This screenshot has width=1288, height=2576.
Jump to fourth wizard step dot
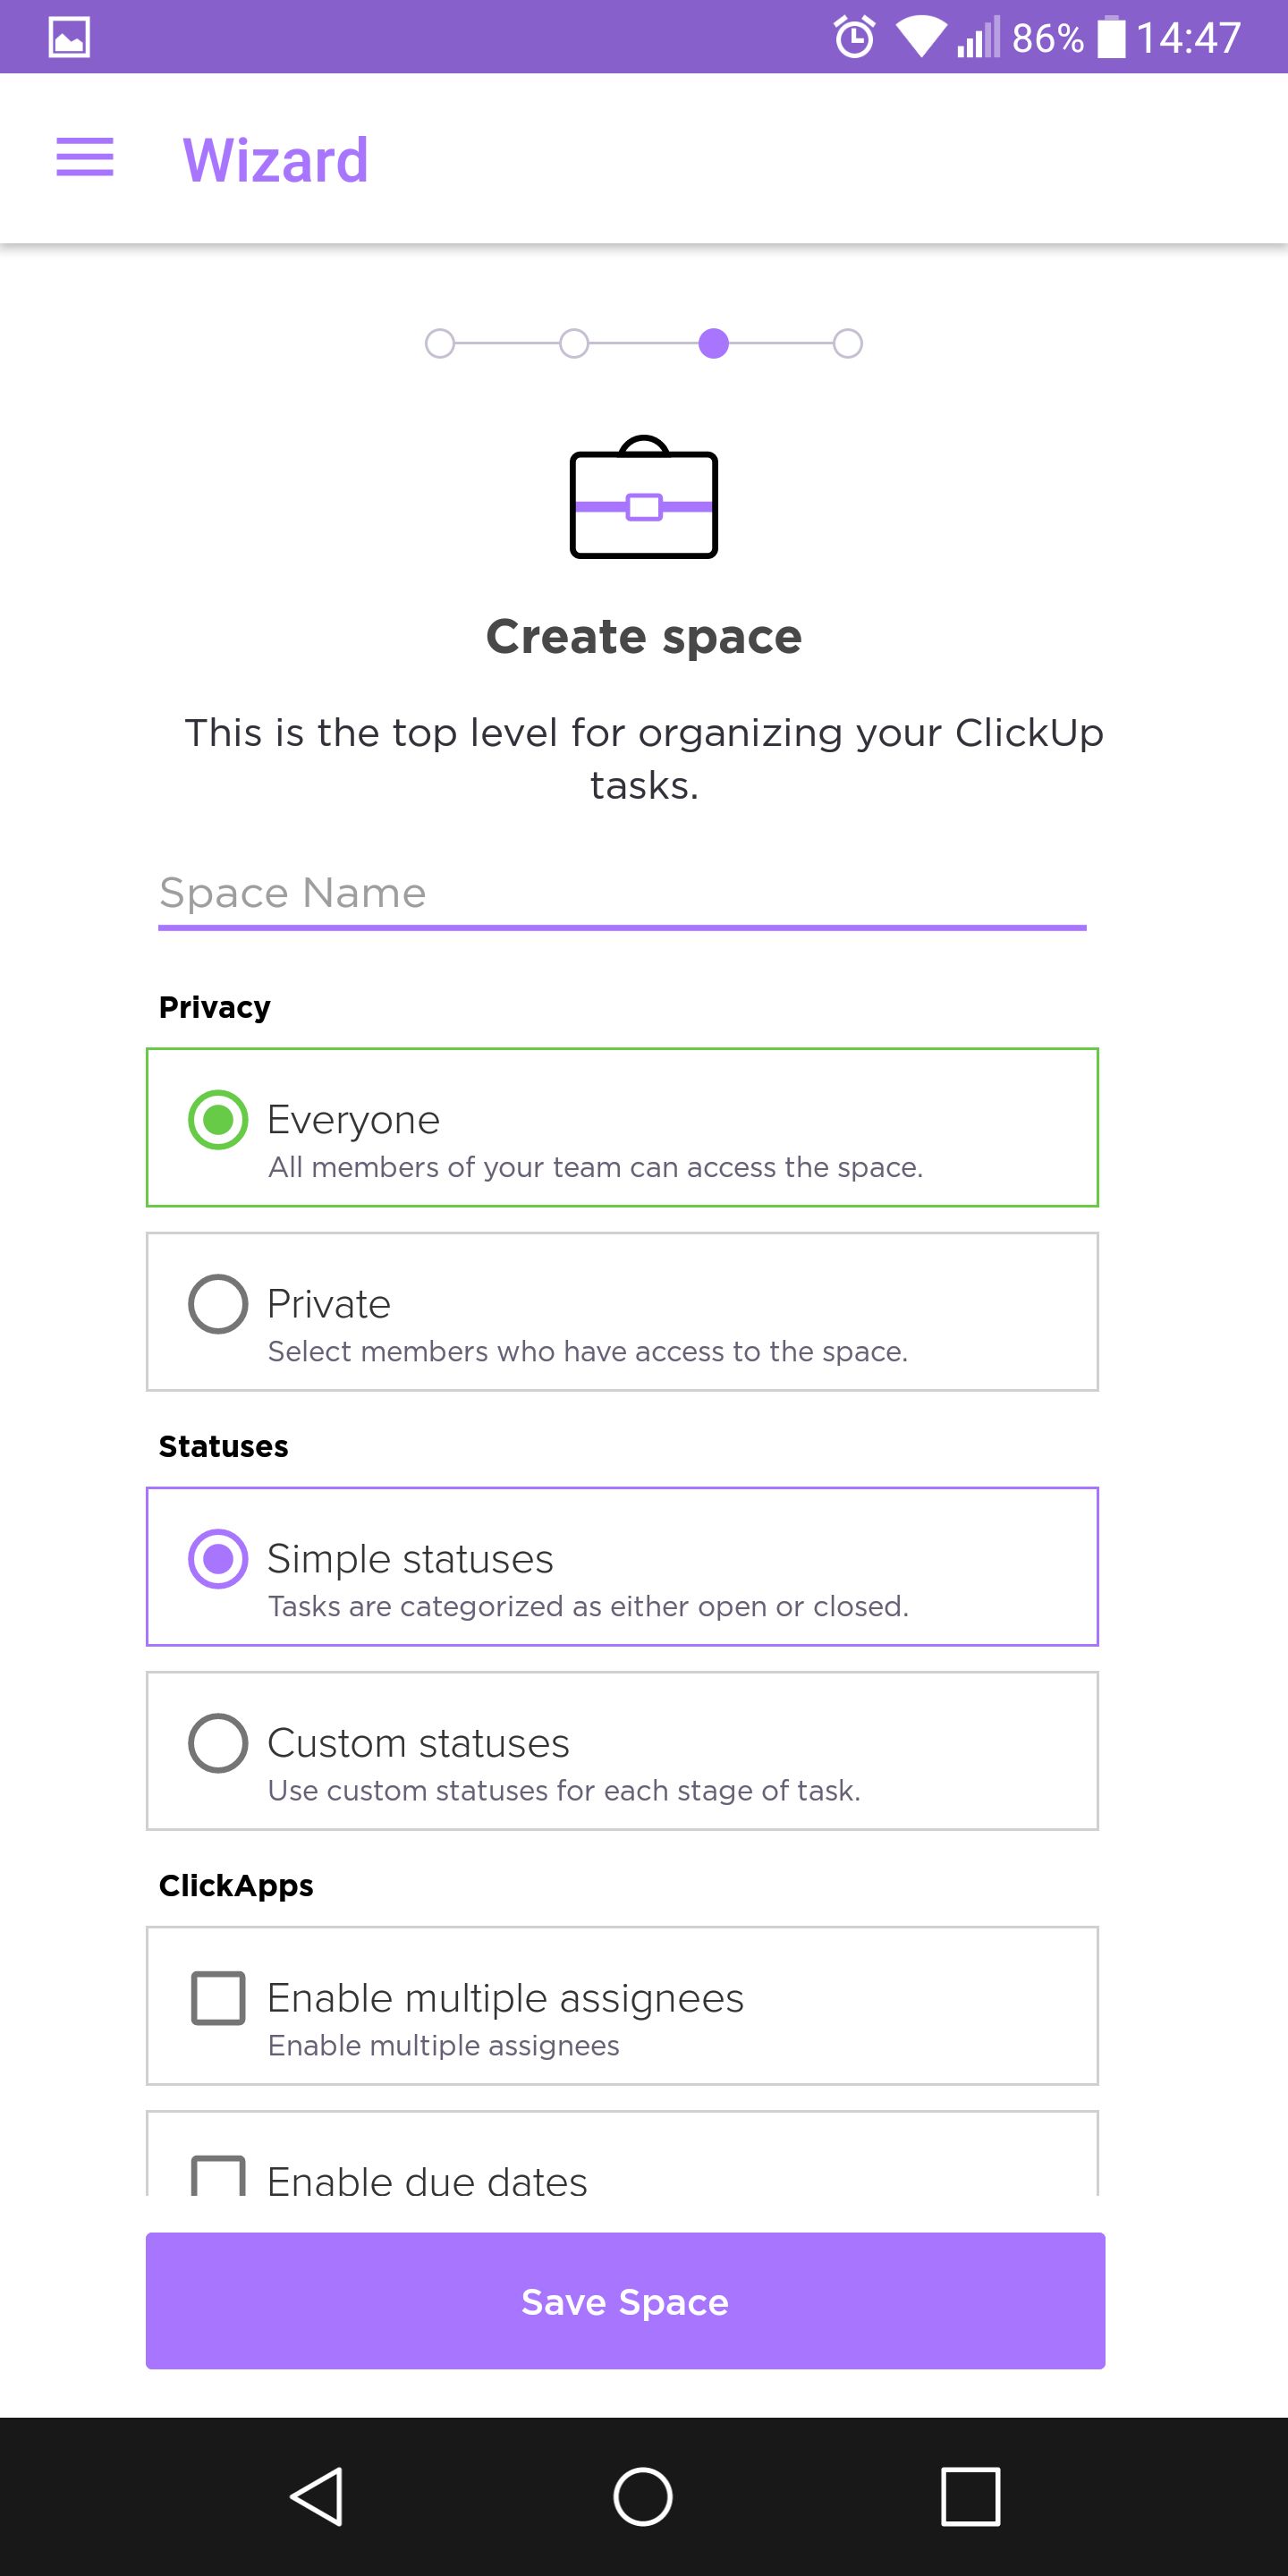[848, 344]
